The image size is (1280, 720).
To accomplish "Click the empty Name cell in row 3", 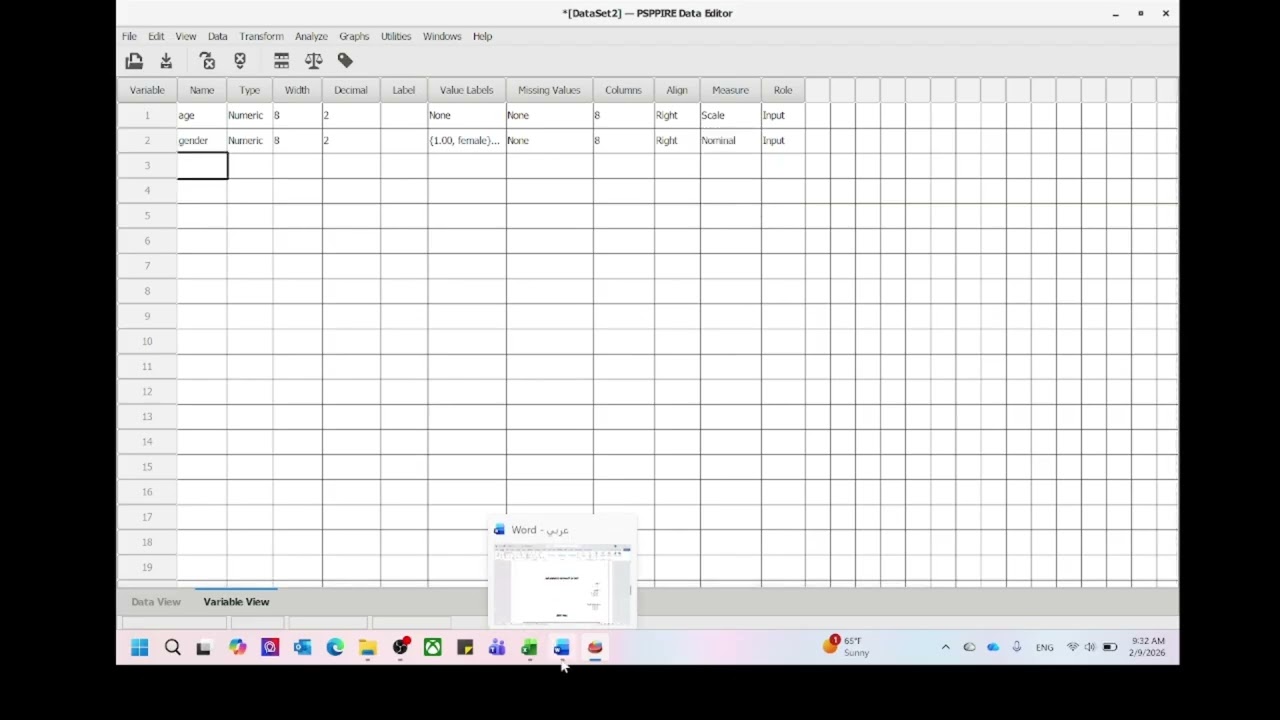I will point(202,165).
